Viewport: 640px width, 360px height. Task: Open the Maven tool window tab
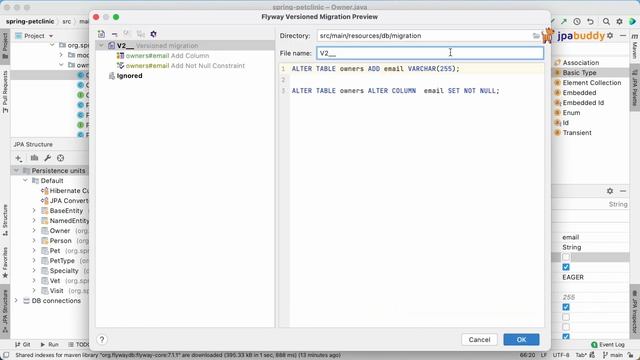click(x=634, y=47)
